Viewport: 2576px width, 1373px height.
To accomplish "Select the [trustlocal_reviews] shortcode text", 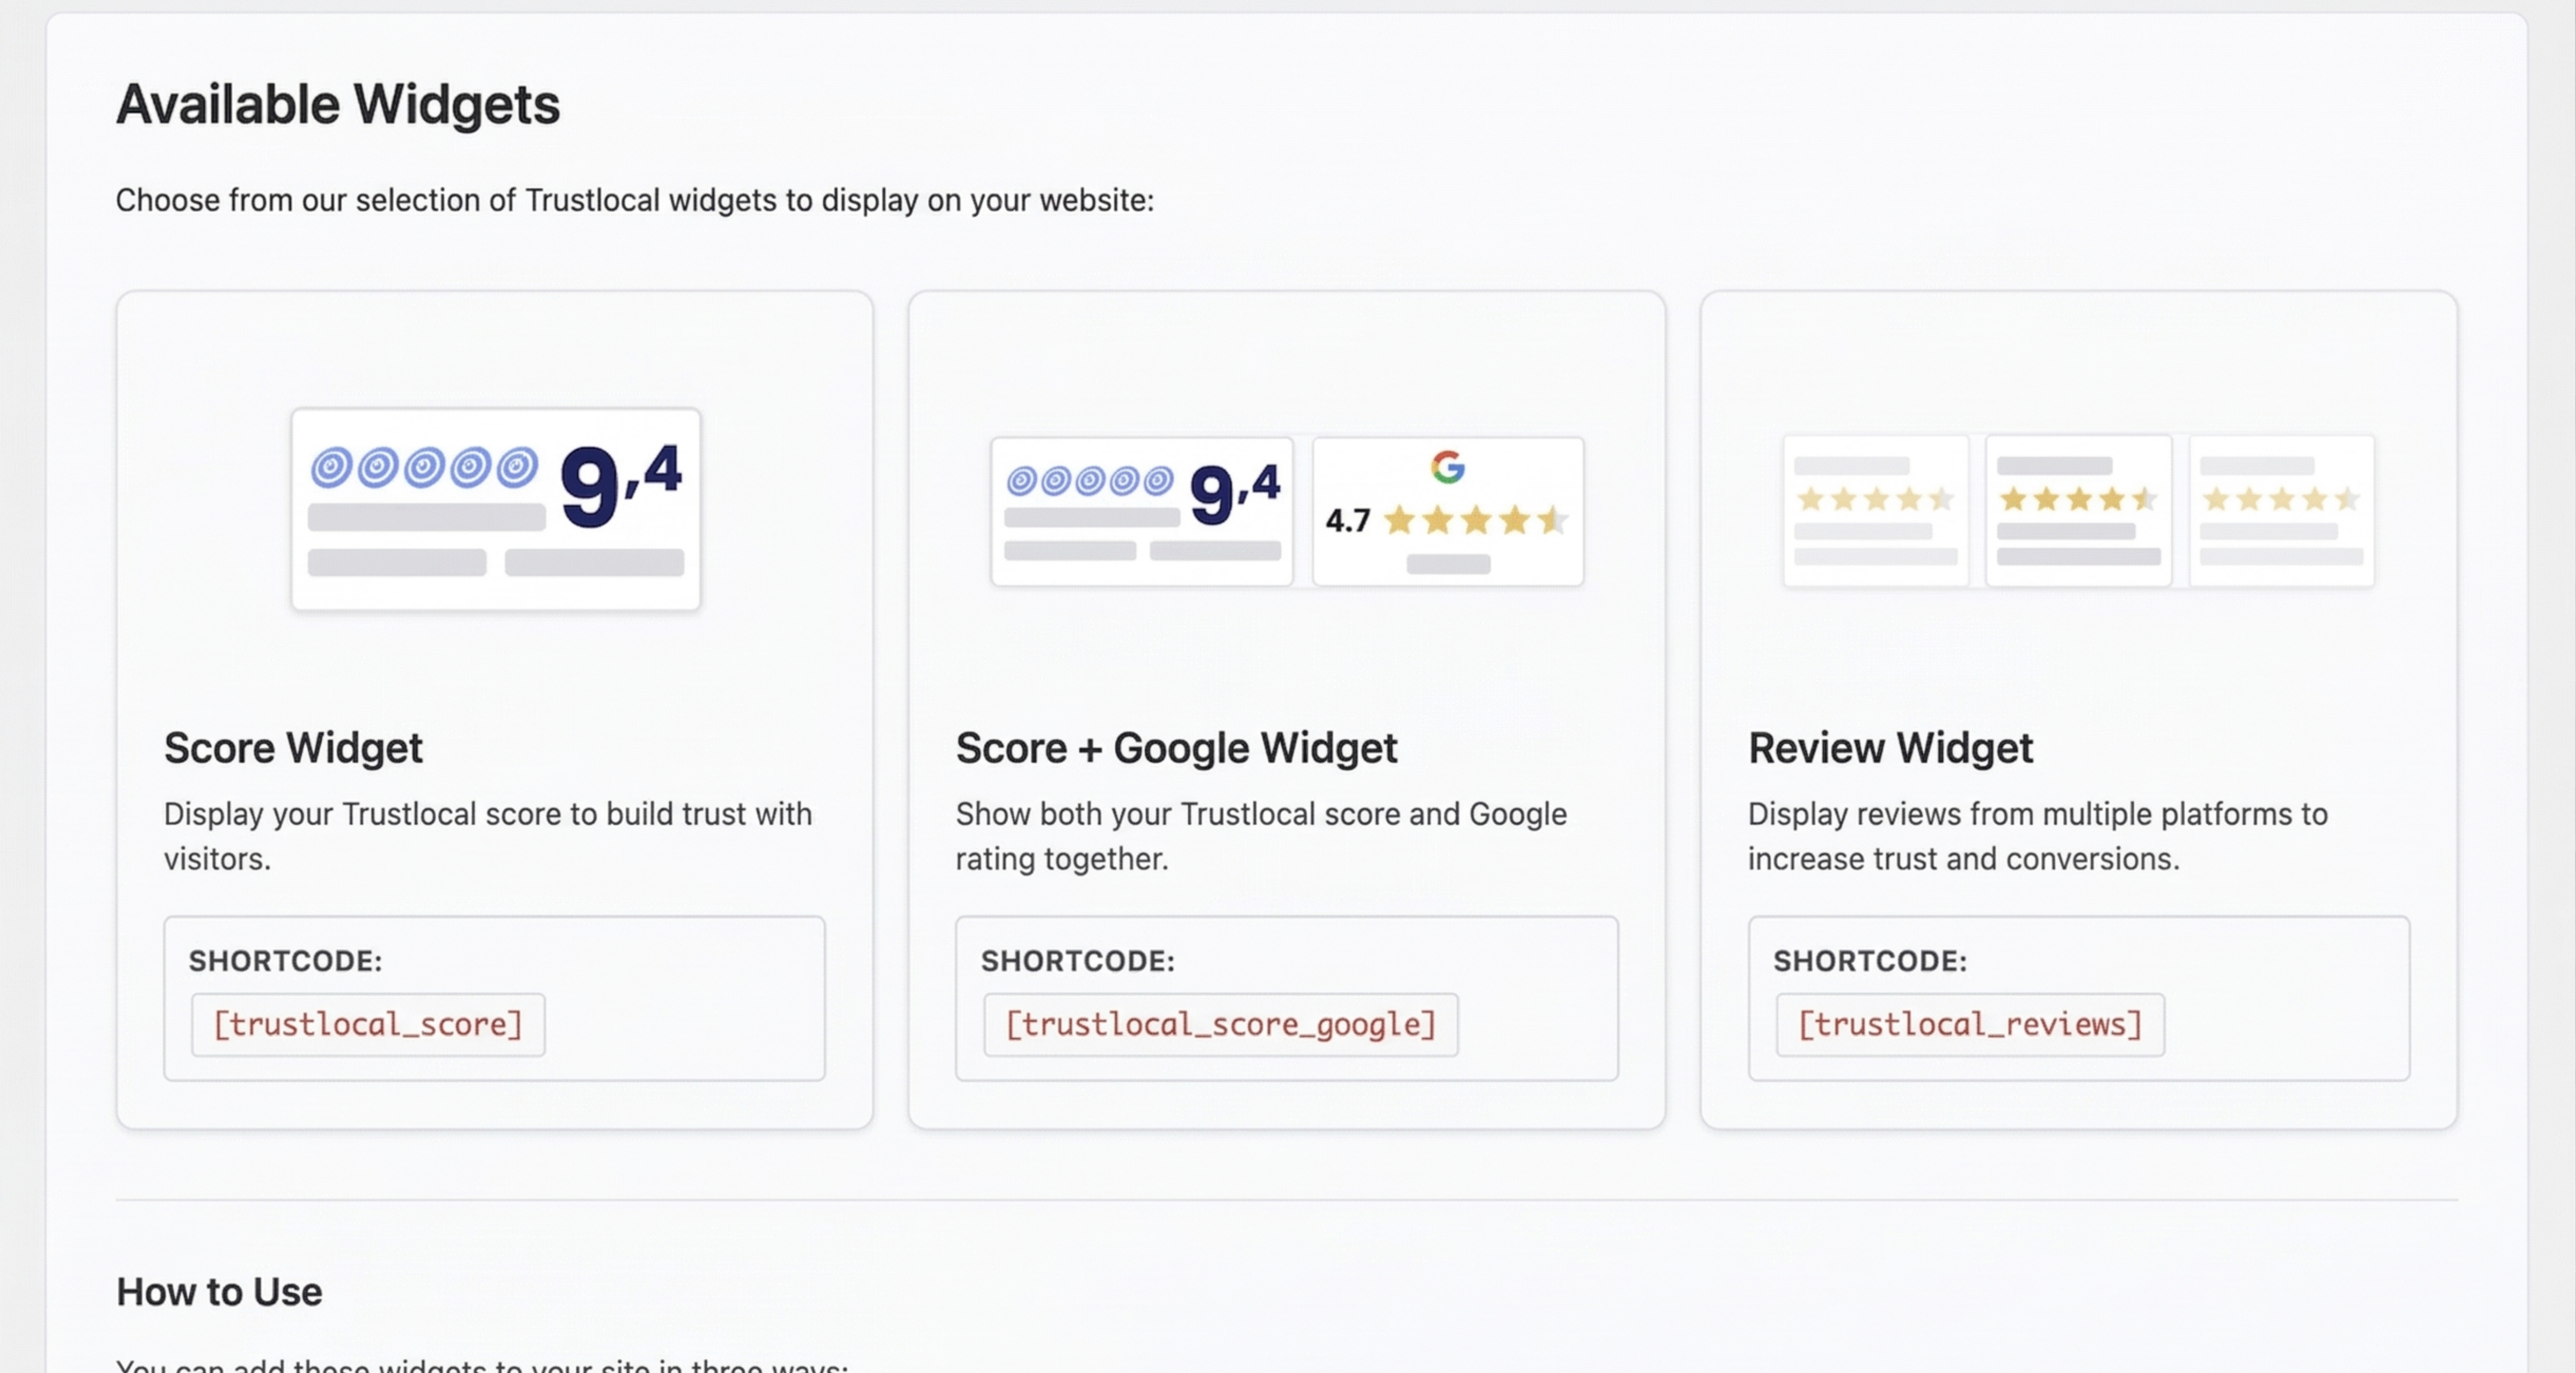I will tap(1970, 1024).
